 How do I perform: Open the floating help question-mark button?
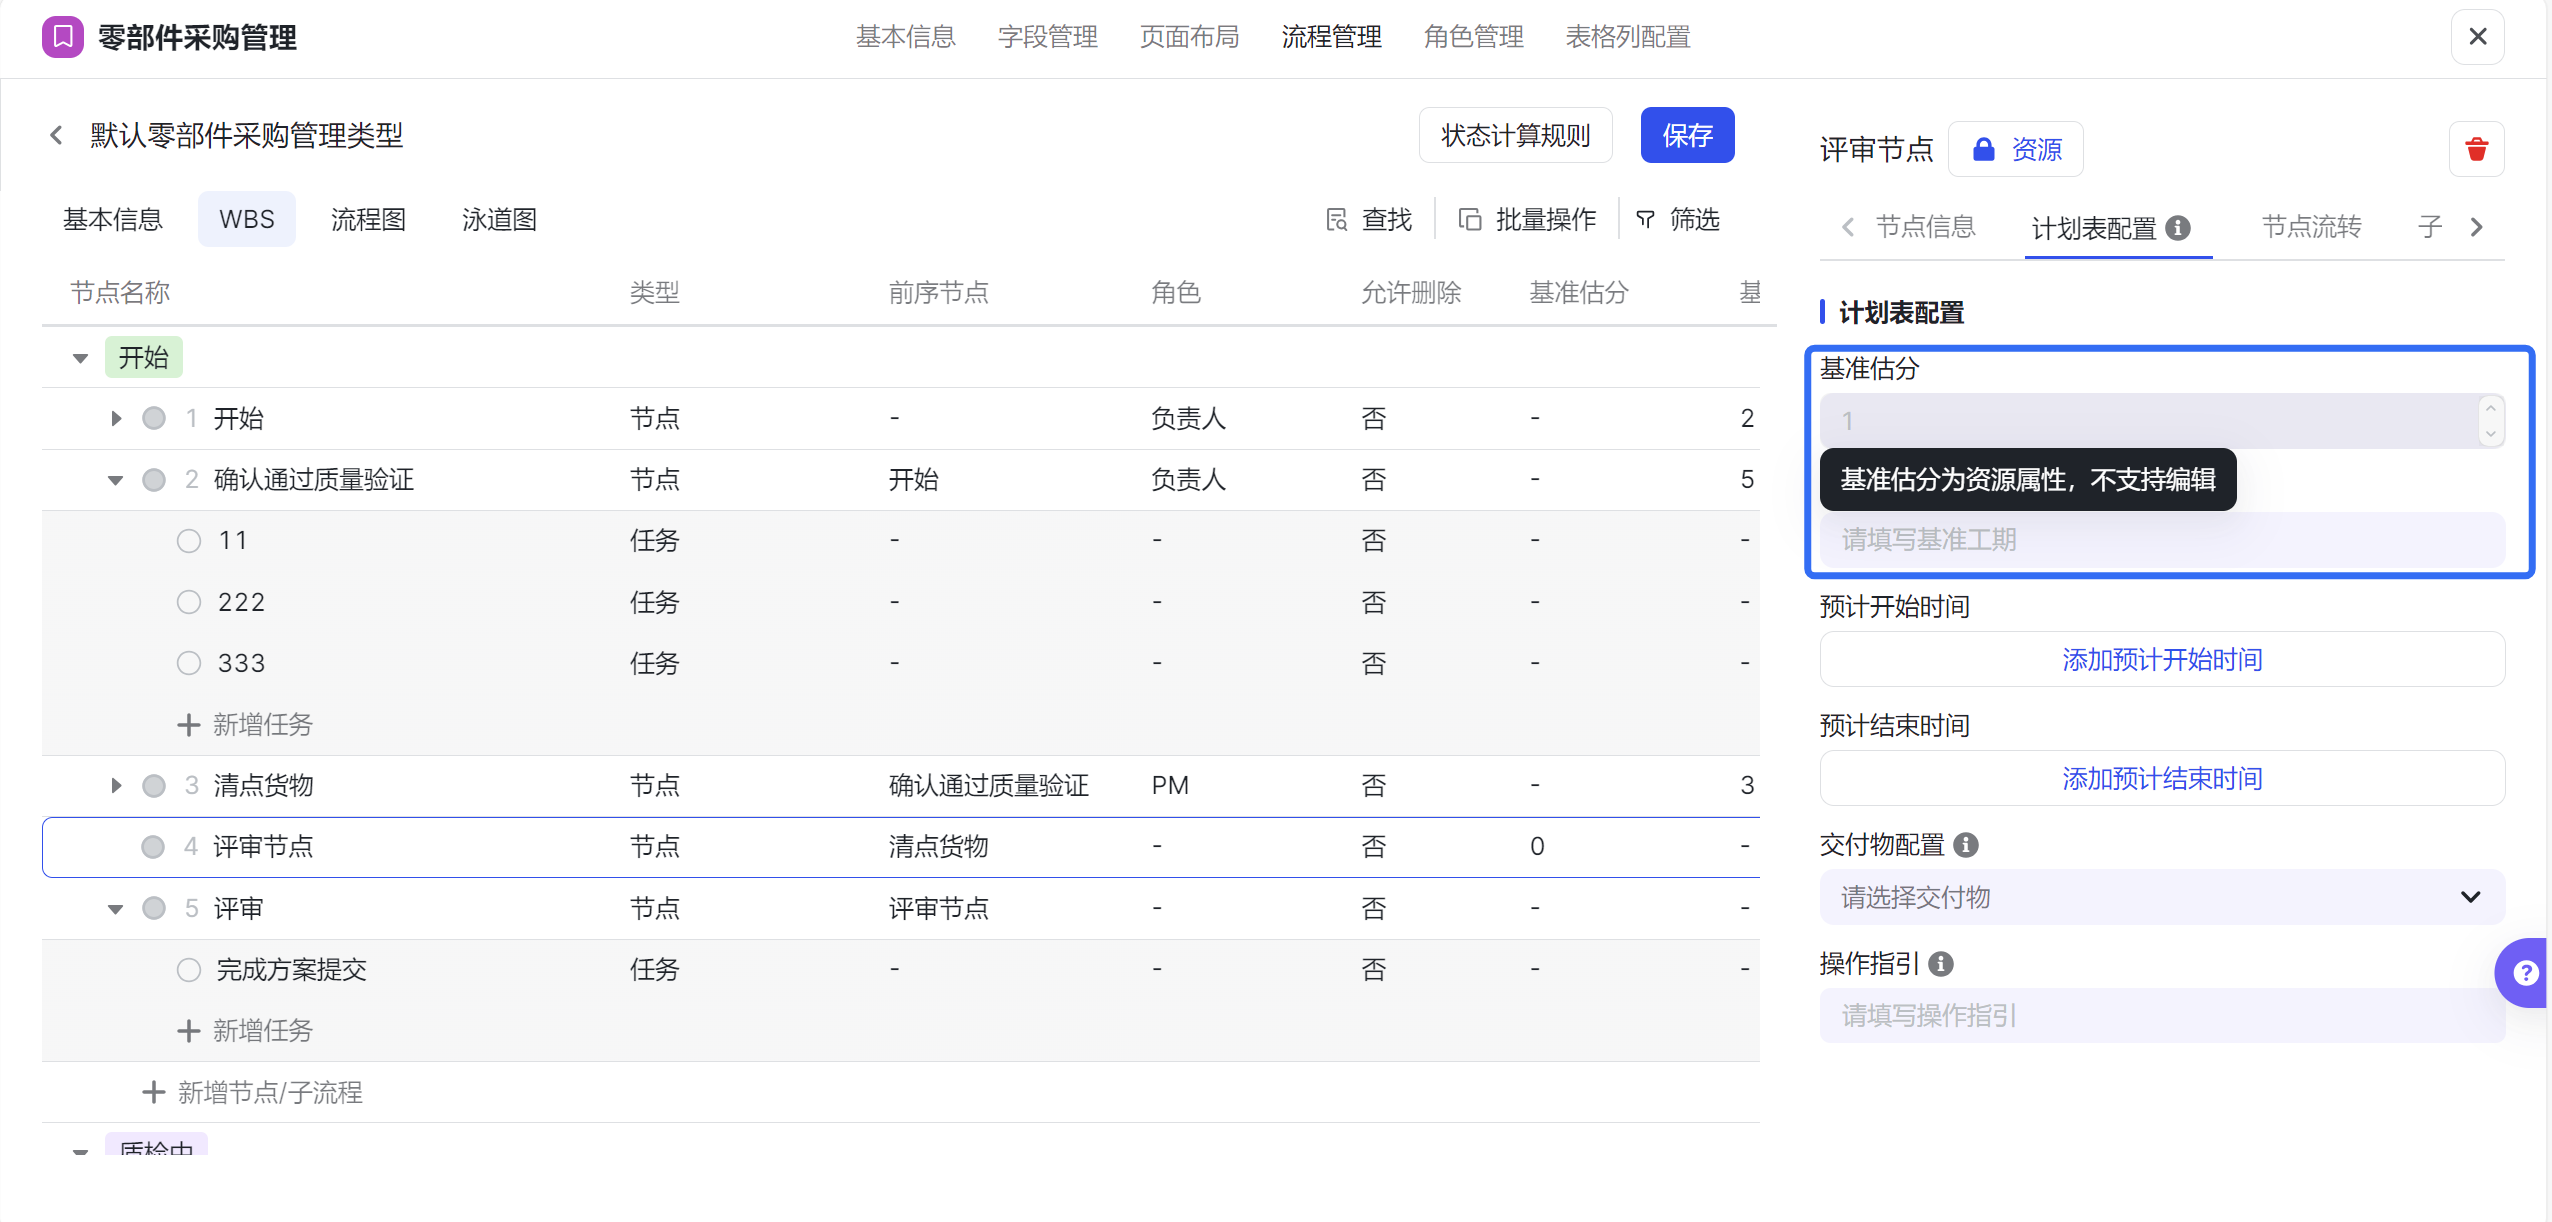2524,972
